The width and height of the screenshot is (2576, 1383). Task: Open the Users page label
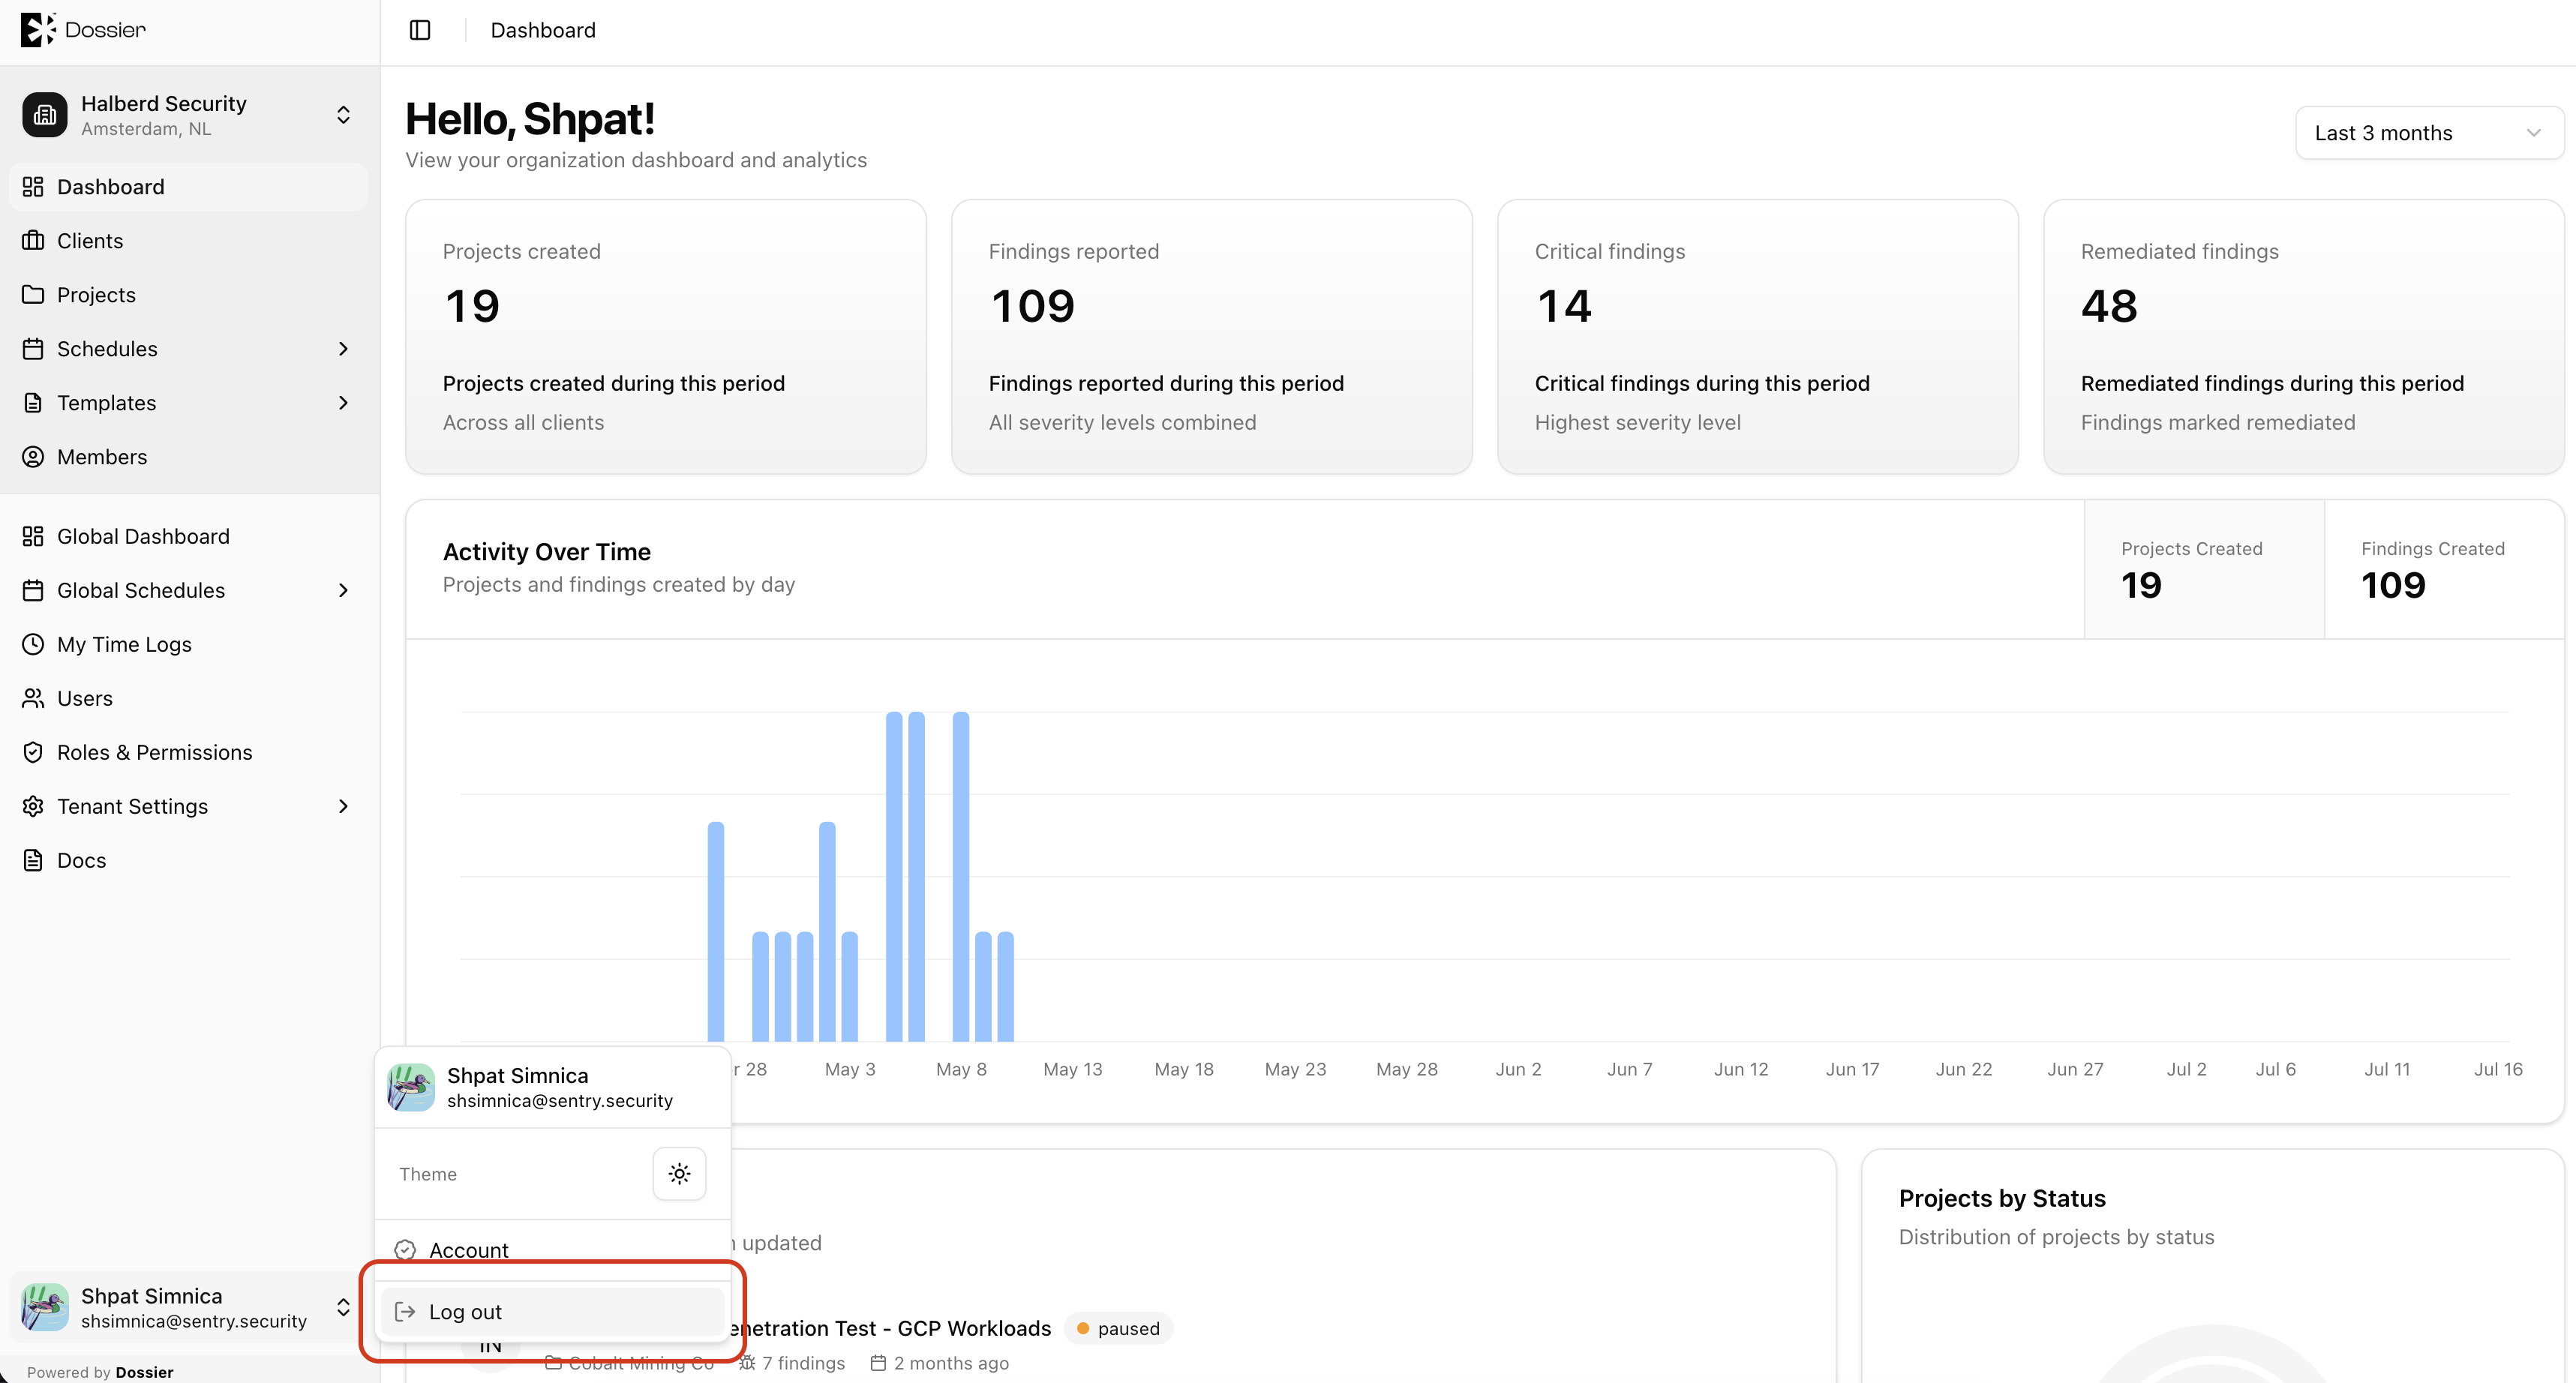[x=85, y=699]
